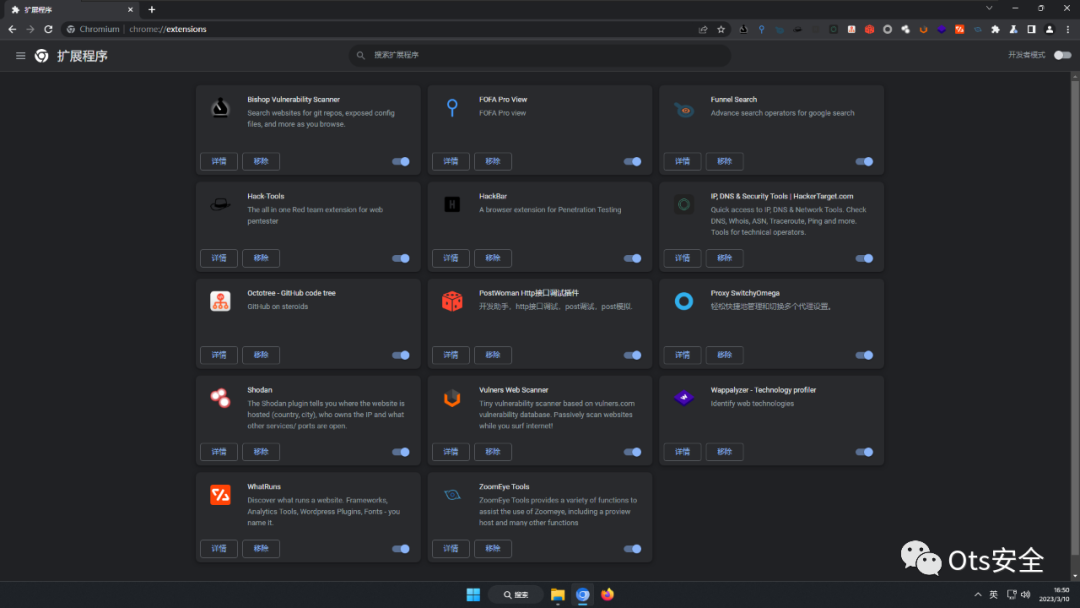Remove the Shodan extension
The image size is (1080, 608).
(261, 452)
